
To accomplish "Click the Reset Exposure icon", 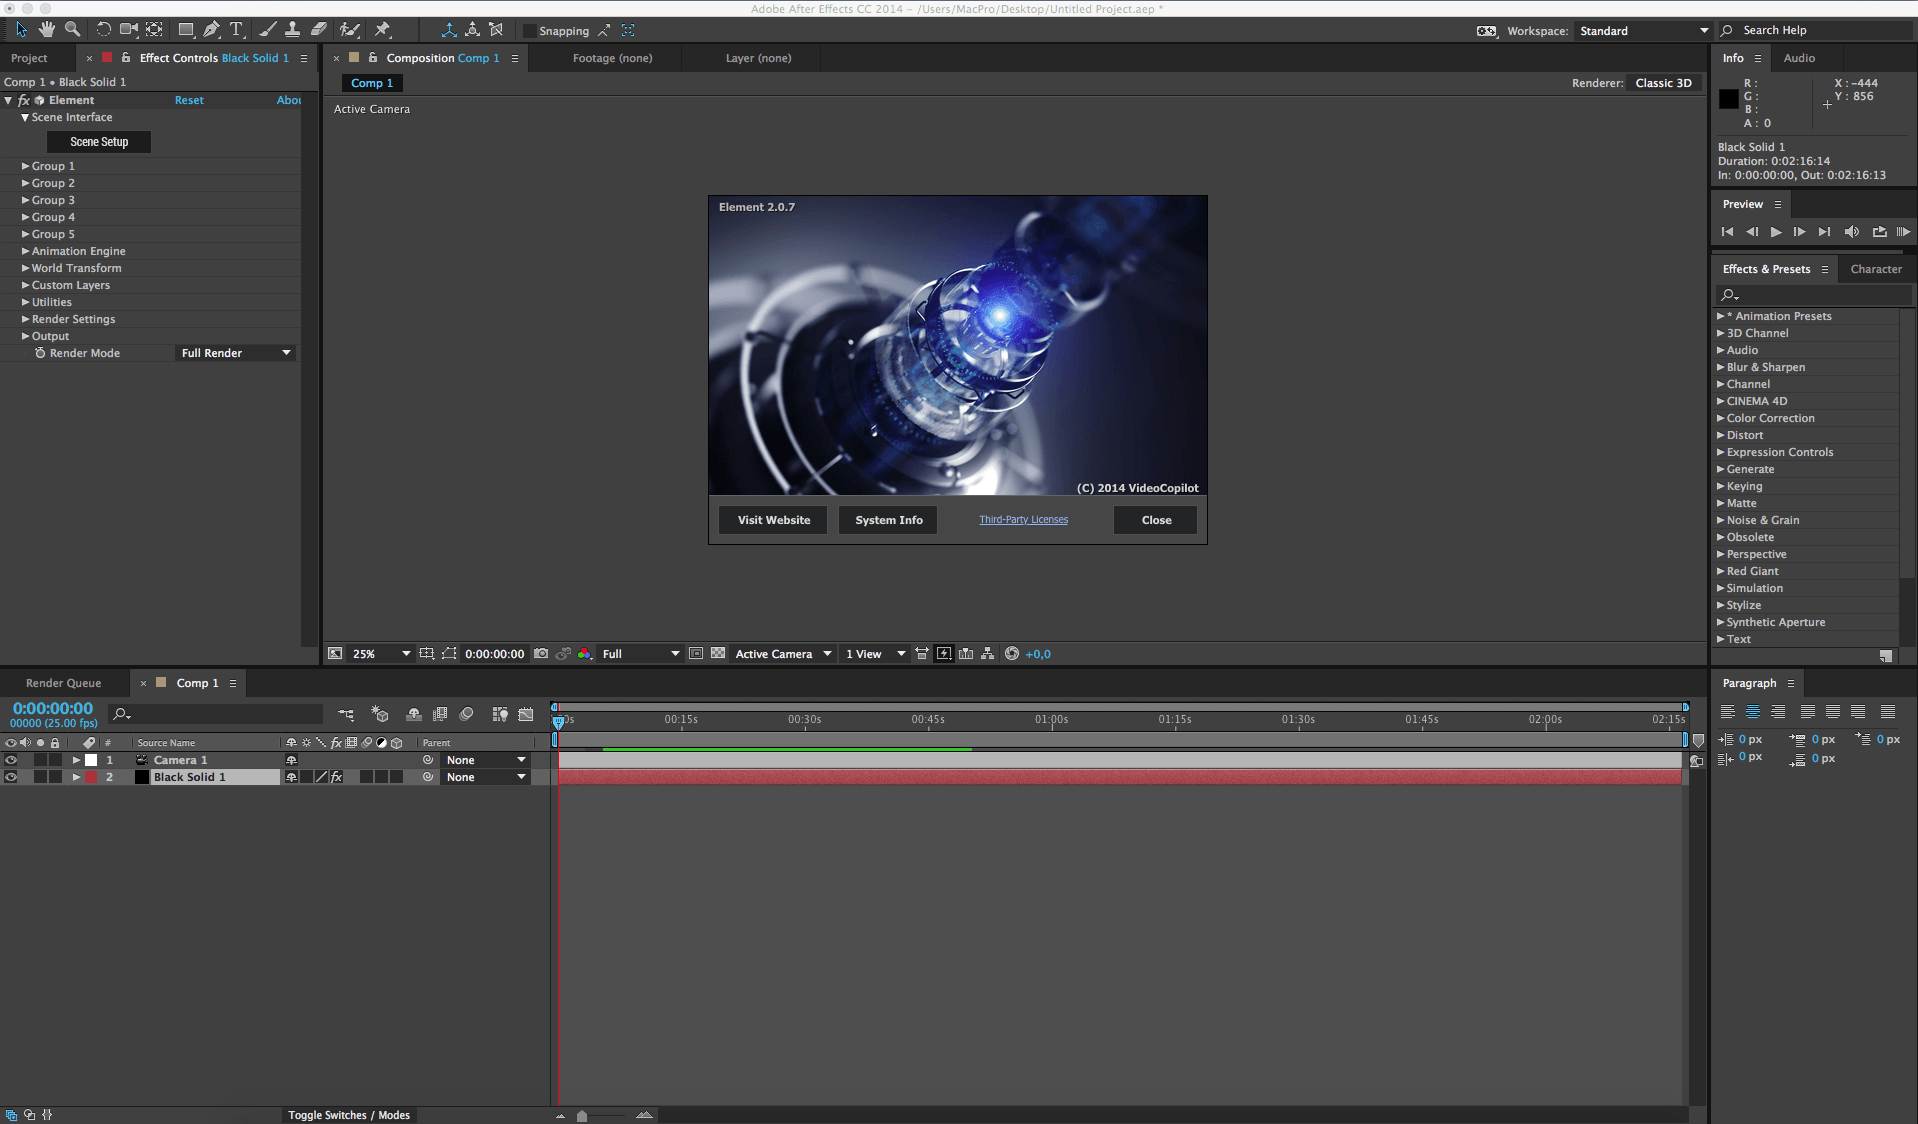I will (x=1012, y=654).
